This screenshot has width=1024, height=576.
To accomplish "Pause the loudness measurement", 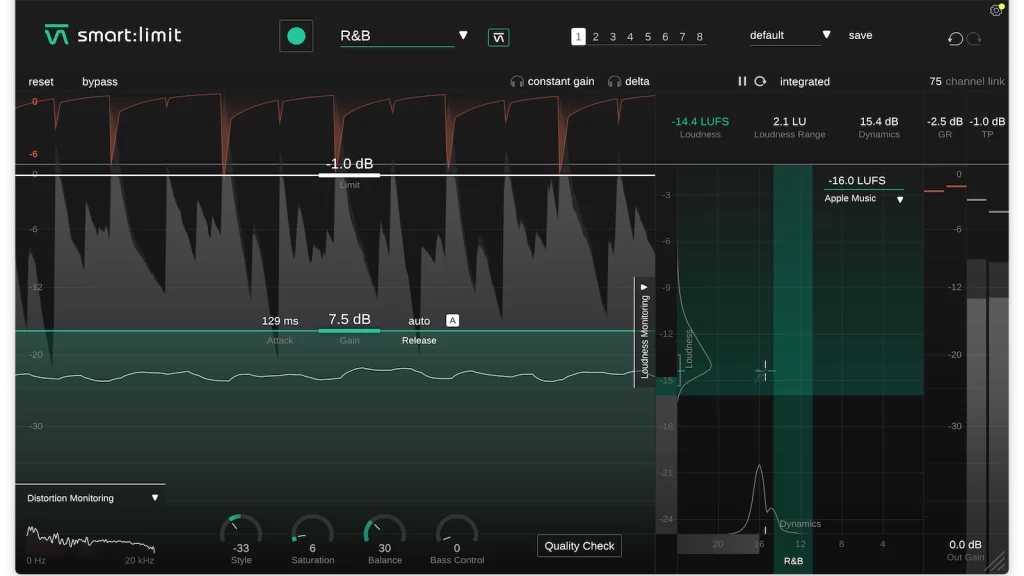I will 744,81.
